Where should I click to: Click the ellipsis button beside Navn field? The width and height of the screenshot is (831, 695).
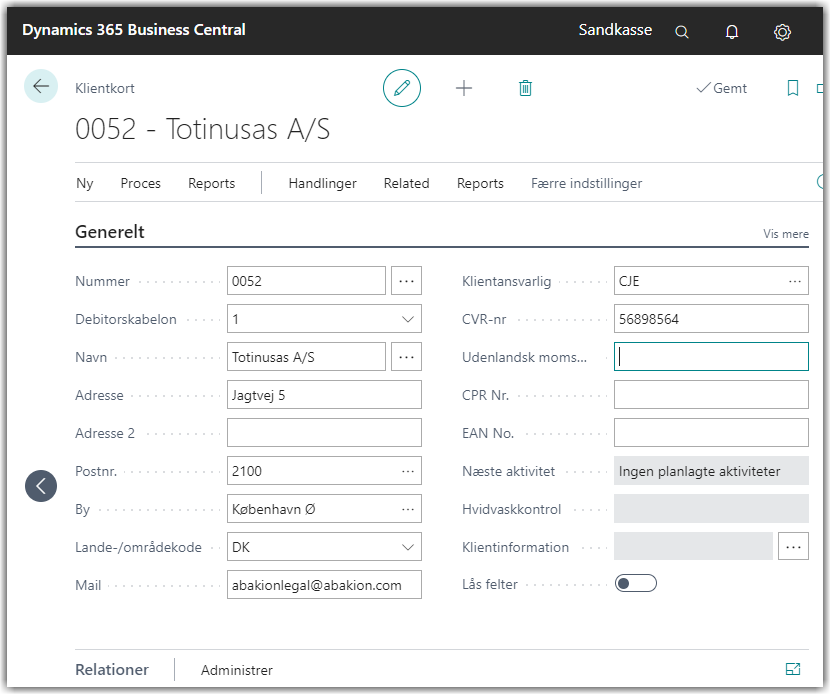[406, 357]
